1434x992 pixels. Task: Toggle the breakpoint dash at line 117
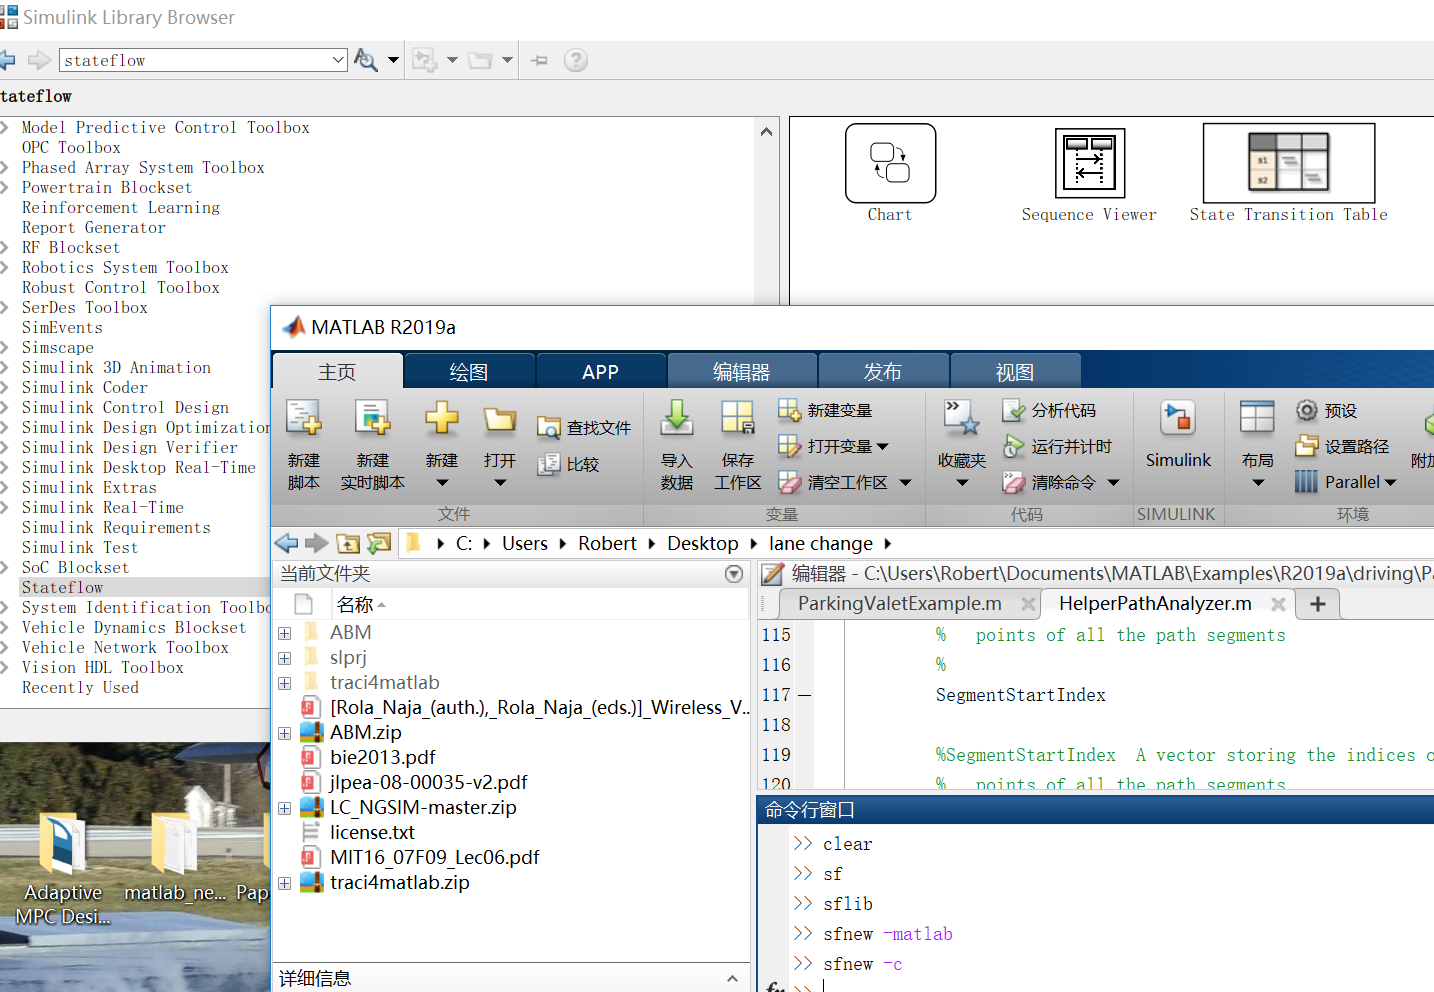pos(804,695)
